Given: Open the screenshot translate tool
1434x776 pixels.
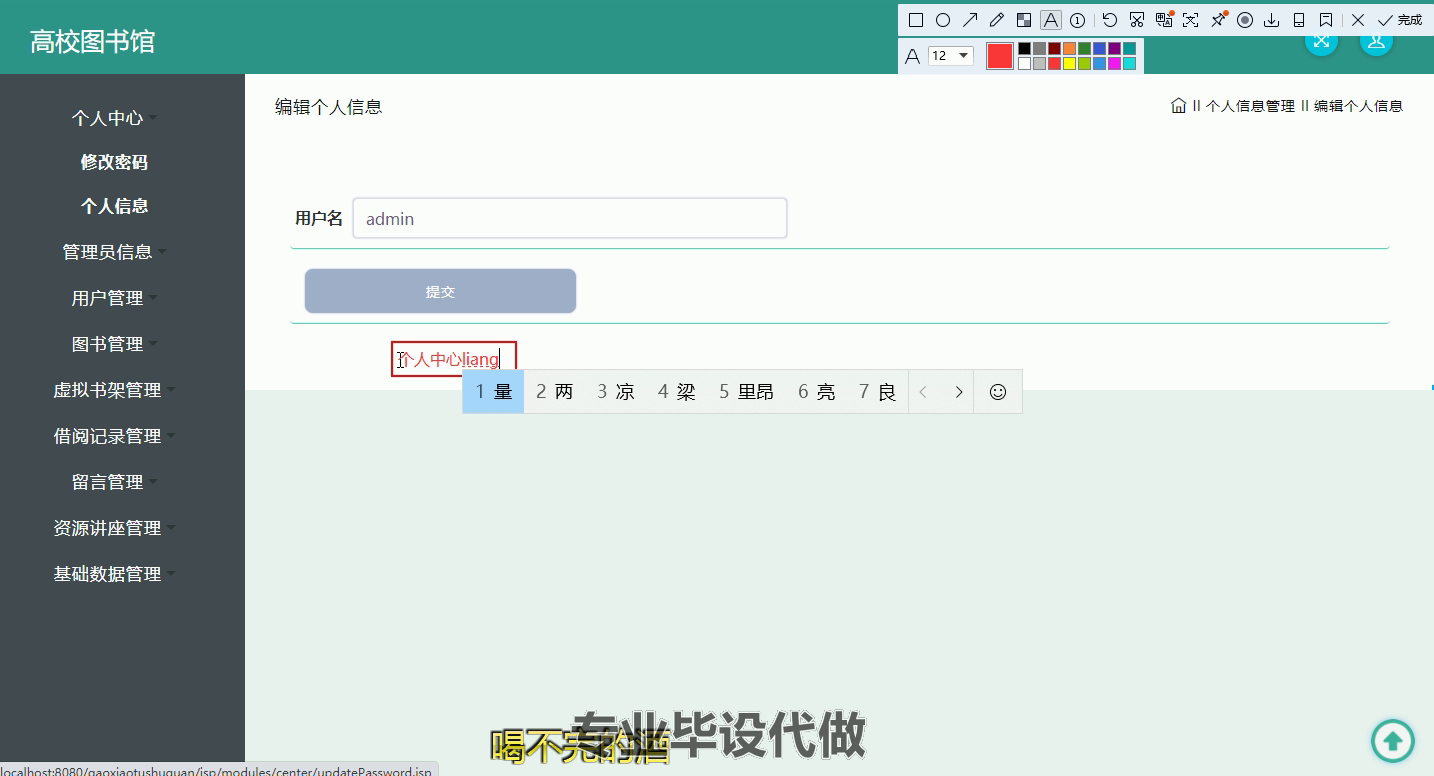Looking at the screenshot, I should [1164, 20].
